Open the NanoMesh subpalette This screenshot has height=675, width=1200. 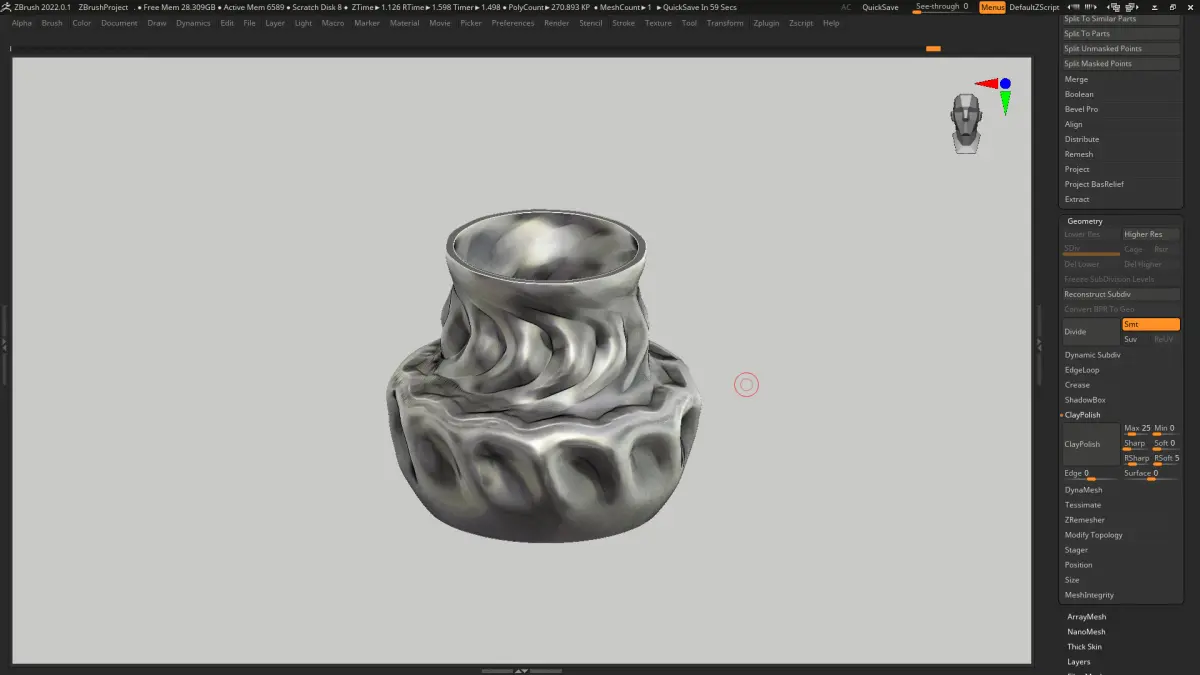tap(1086, 632)
